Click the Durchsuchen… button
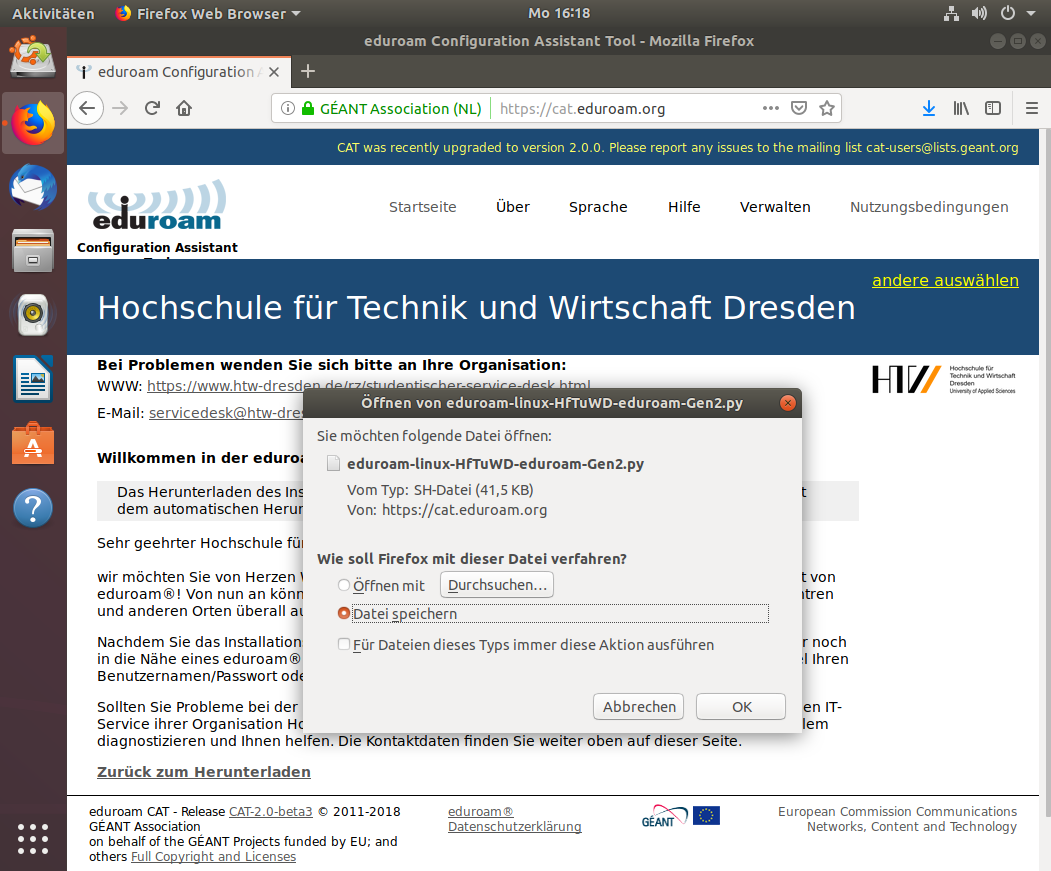 (497, 585)
